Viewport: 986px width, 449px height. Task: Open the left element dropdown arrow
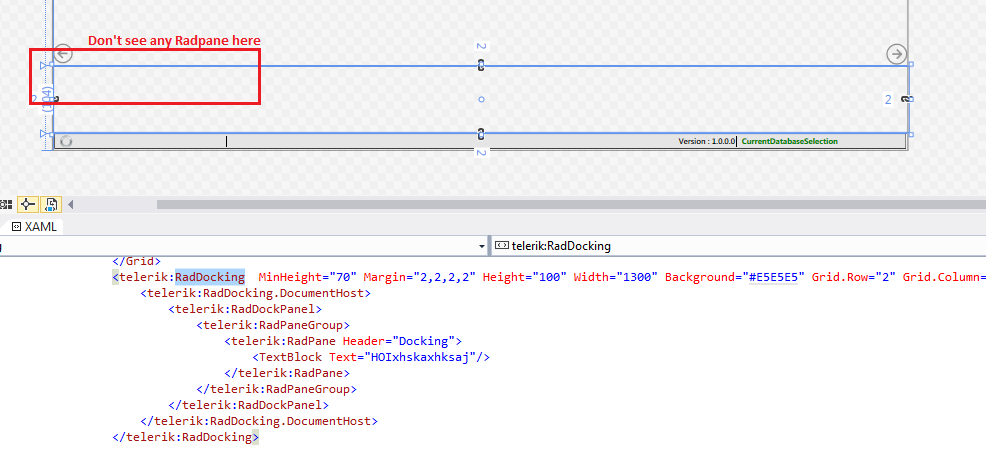[482, 246]
